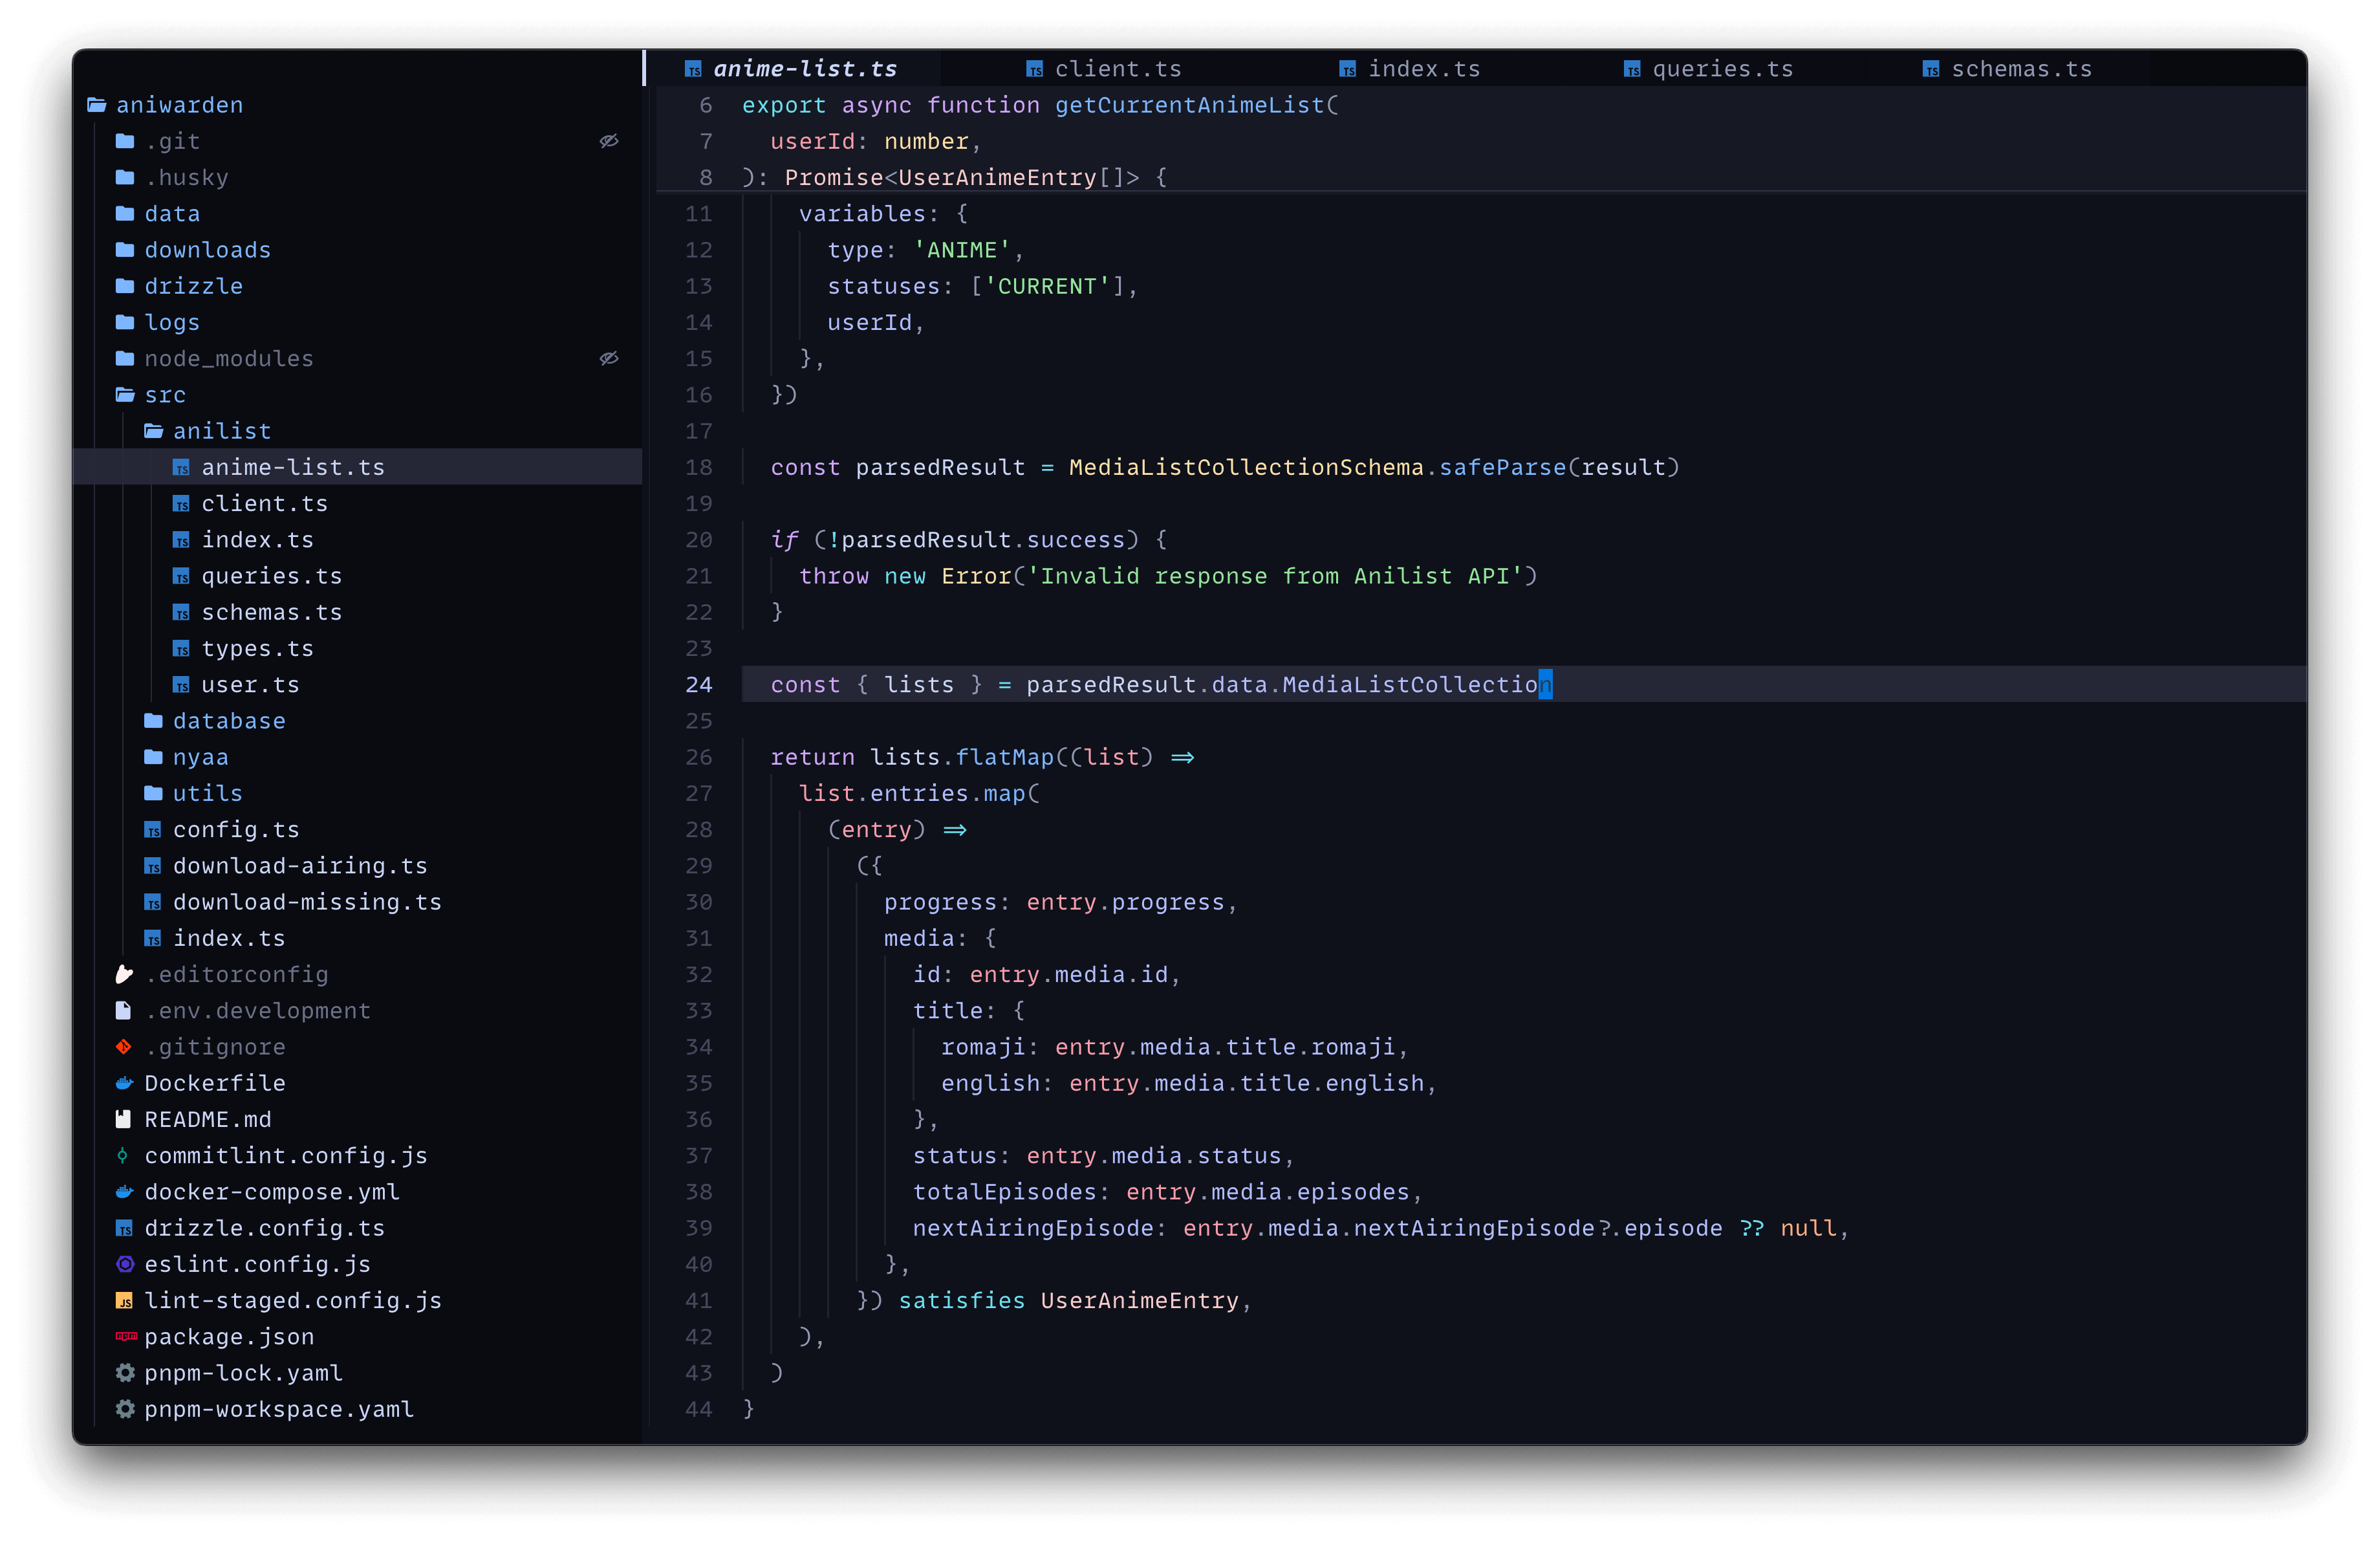Click getCurrentAnimeList function name in sticky header

point(1189,105)
